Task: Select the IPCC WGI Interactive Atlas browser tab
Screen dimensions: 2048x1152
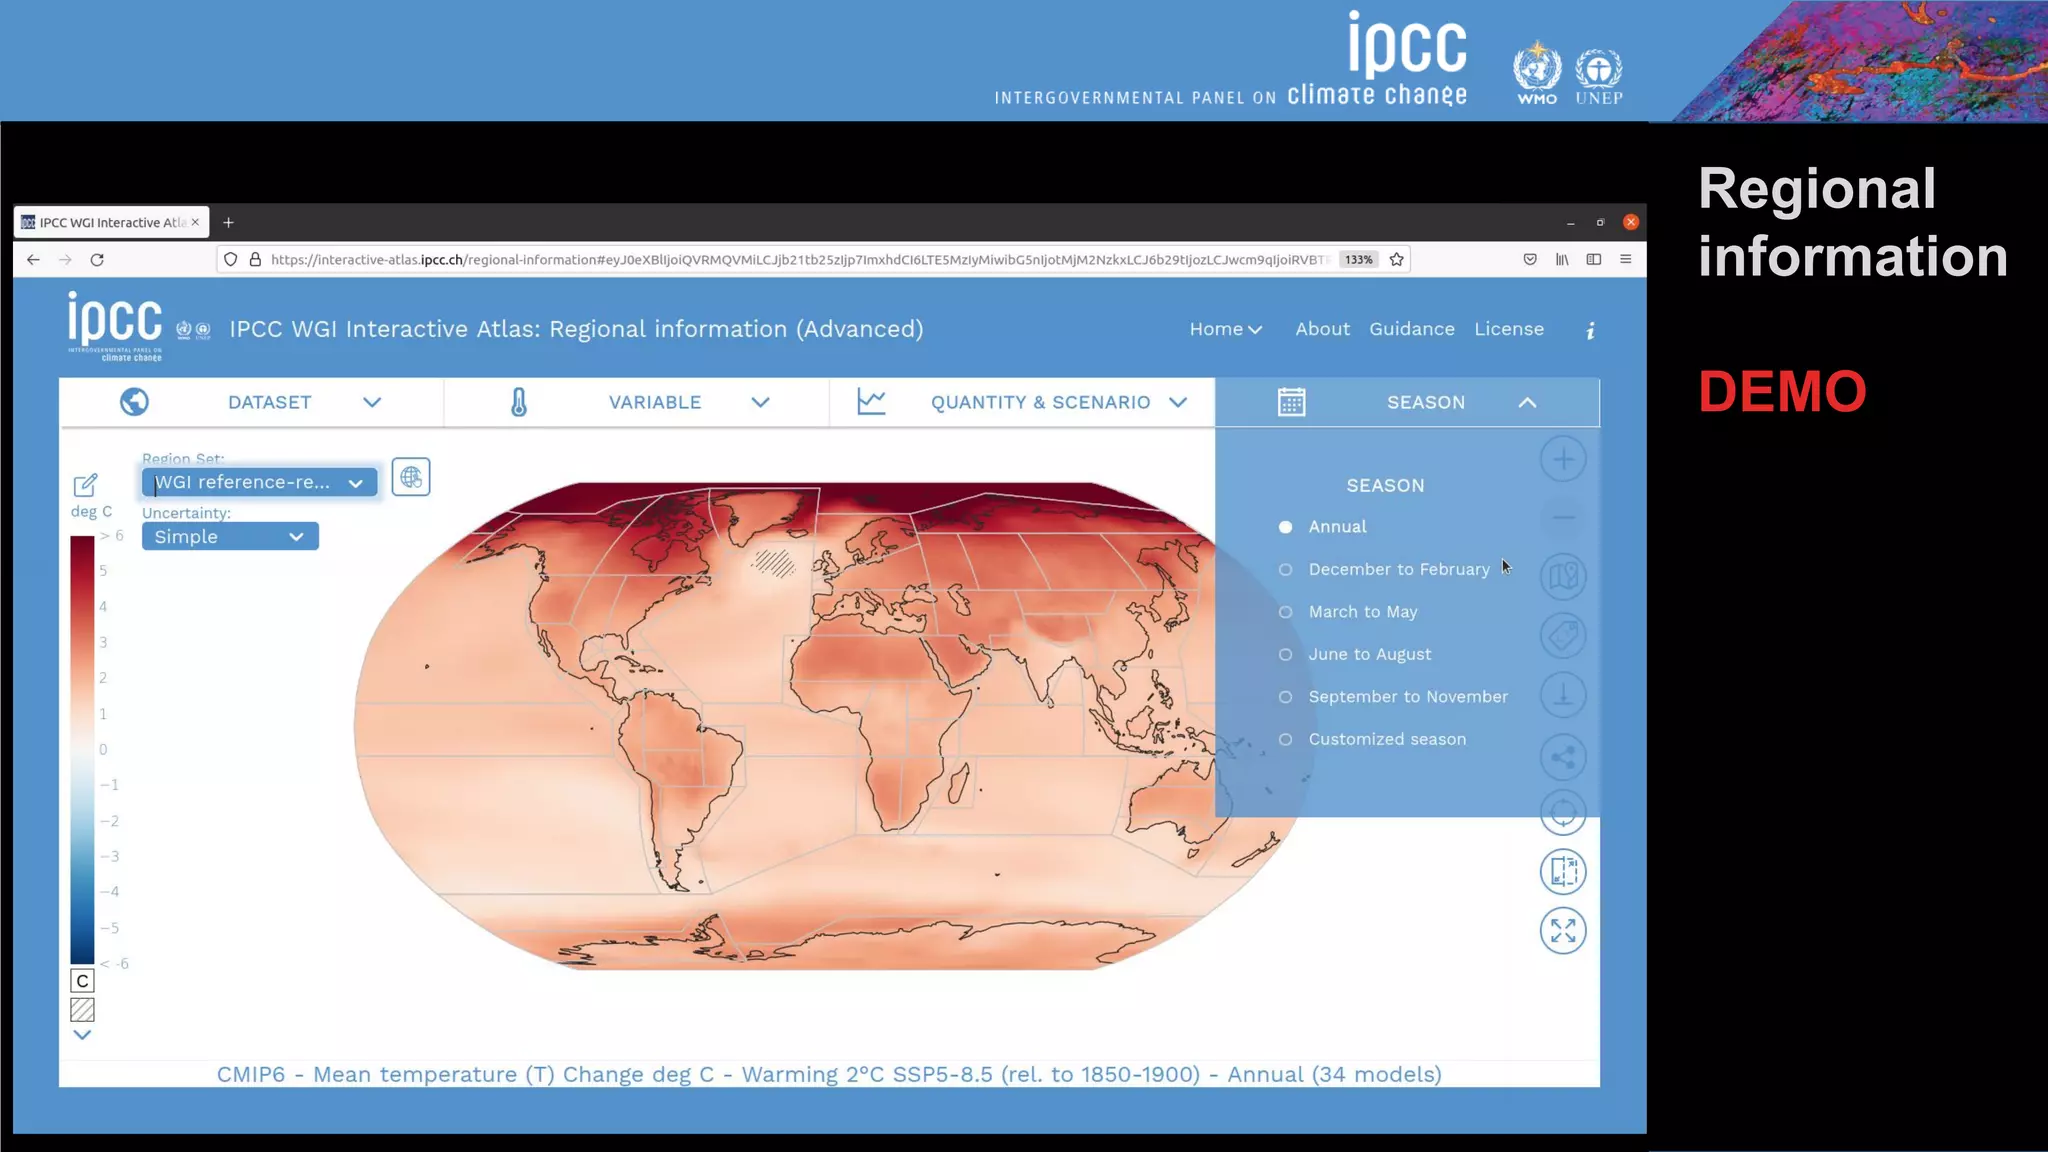Action: tap(111, 222)
